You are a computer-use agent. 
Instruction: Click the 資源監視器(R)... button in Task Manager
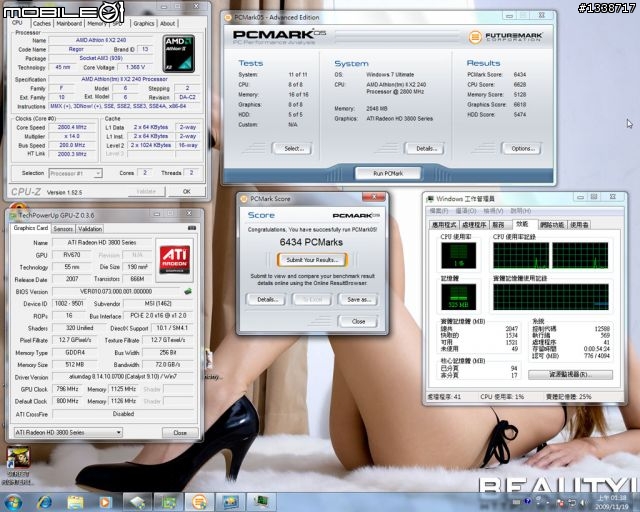coord(570,374)
